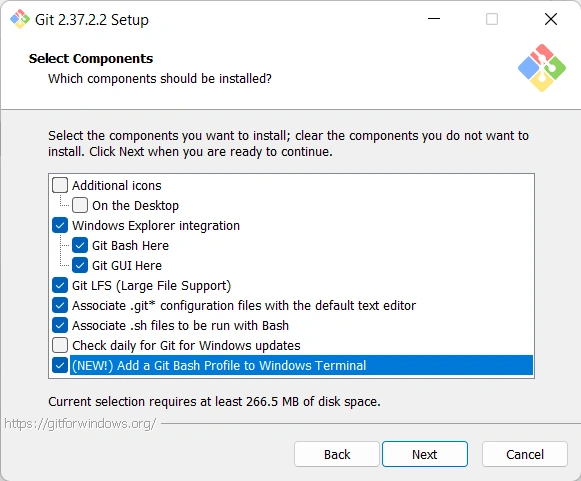581x481 pixels.
Task: Close the Git Setup window
Action: (551, 19)
